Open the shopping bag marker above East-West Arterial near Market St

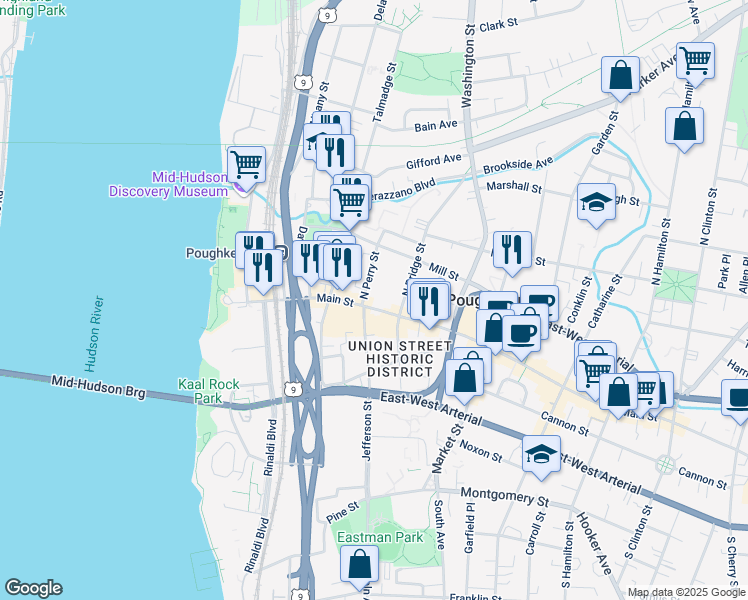tap(464, 380)
